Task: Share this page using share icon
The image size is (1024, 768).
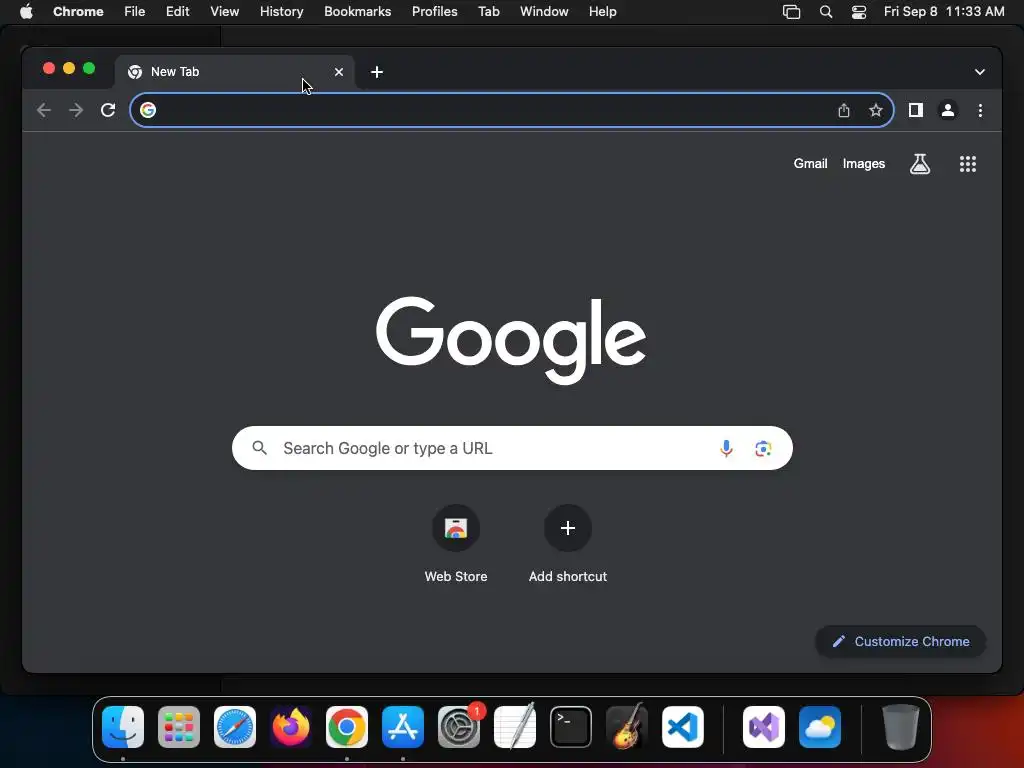Action: tap(844, 110)
